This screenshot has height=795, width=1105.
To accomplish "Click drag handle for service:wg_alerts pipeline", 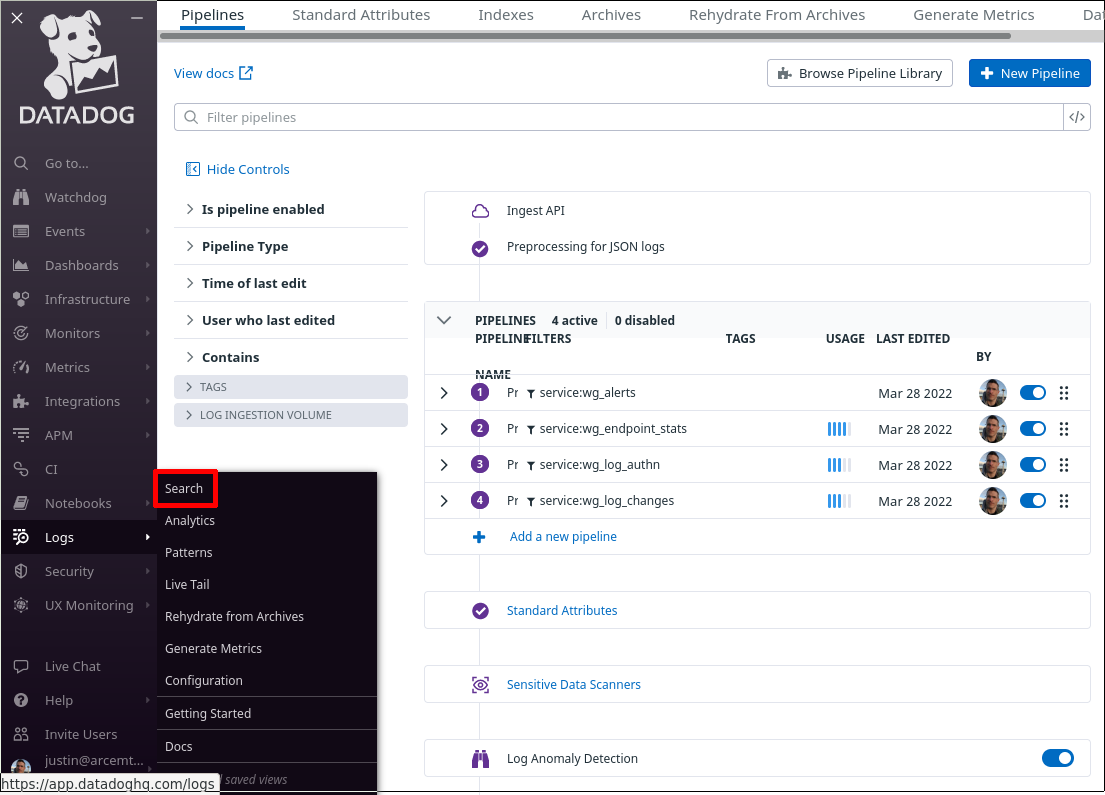I will tap(1064, 393).
